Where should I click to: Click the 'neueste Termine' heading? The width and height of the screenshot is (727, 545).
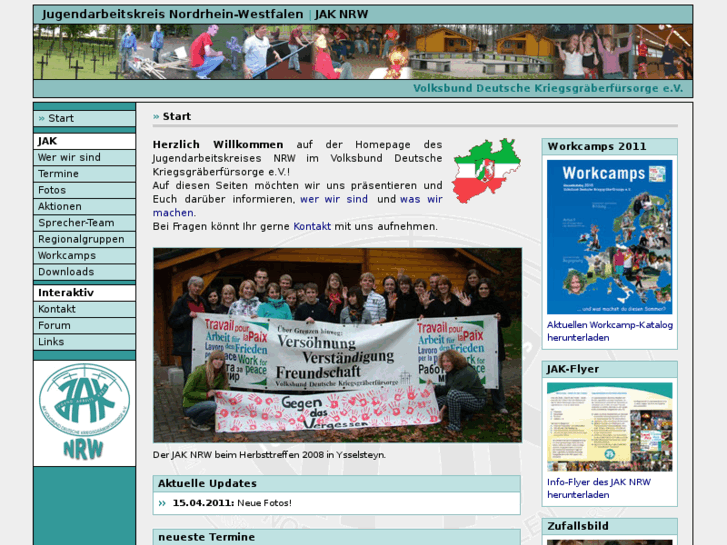pyautogui.click(x=206, y=537)
